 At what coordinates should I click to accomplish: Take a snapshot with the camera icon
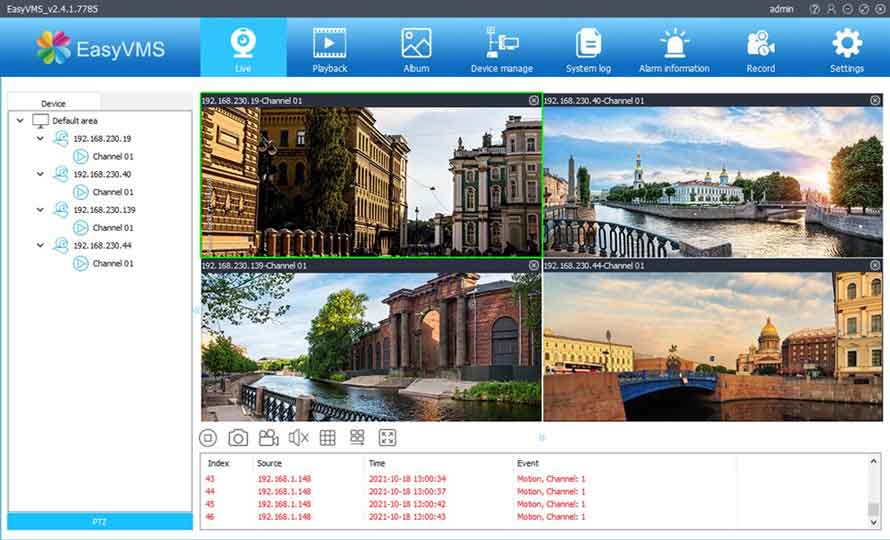(x=238, y=438)
